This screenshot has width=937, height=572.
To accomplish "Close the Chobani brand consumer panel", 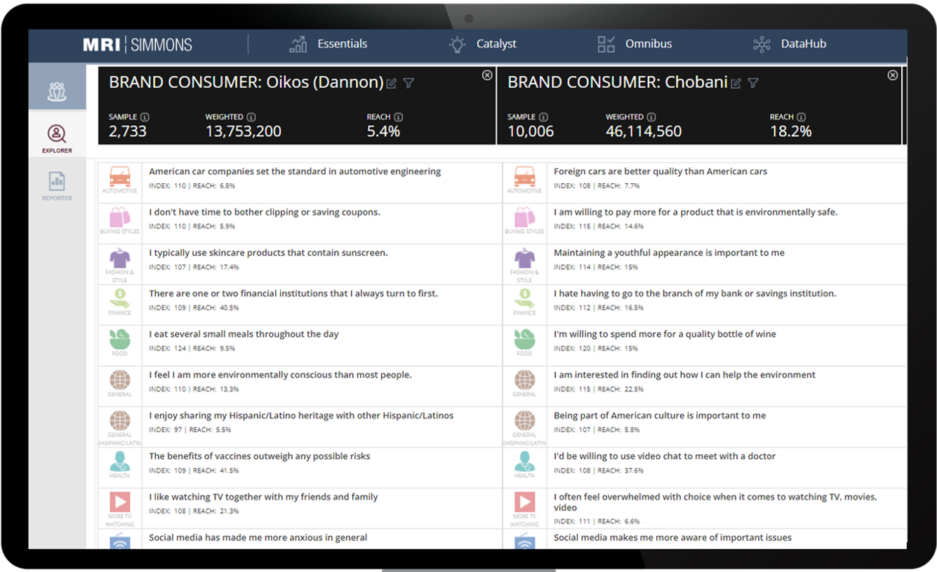I will tap(893, 75).
